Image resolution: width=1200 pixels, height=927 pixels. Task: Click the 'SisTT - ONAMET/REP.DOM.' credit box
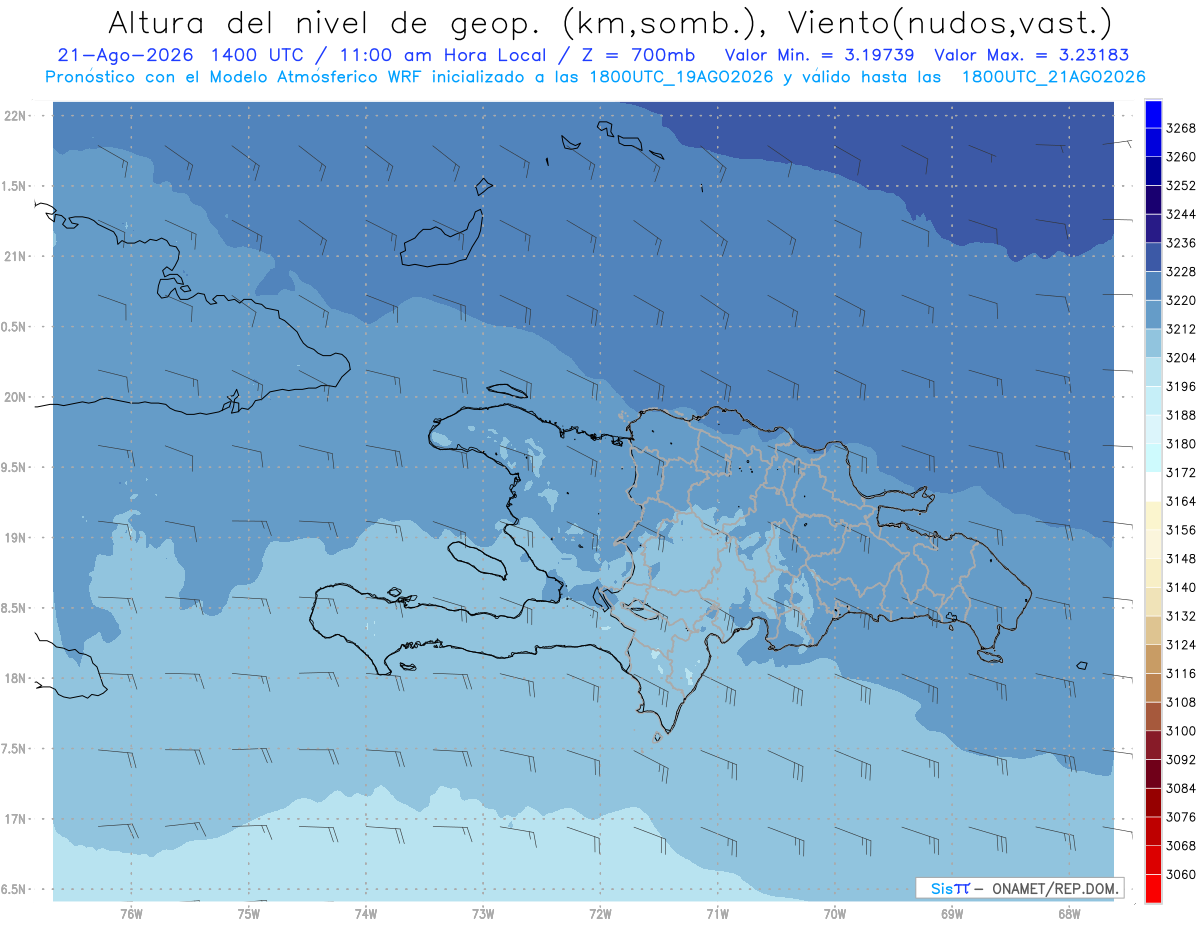pos(1020,888)
